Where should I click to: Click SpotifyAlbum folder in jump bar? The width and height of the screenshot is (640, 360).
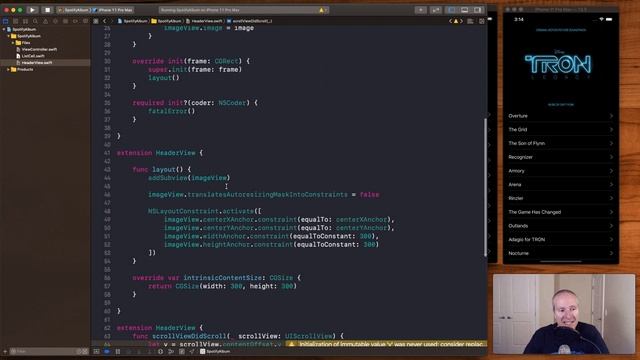(x=167, y=21)
